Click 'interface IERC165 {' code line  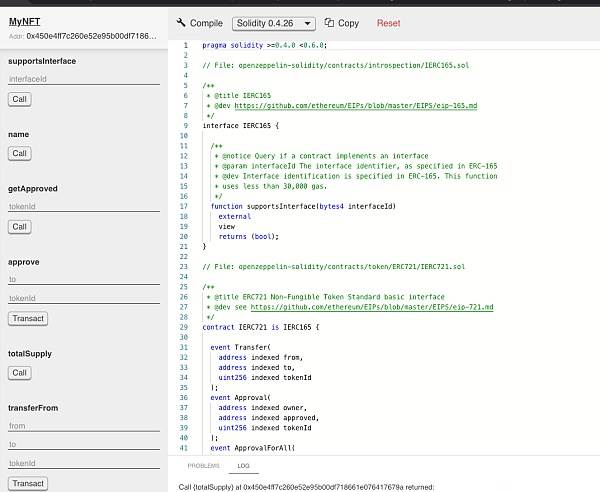pos(241,125)
